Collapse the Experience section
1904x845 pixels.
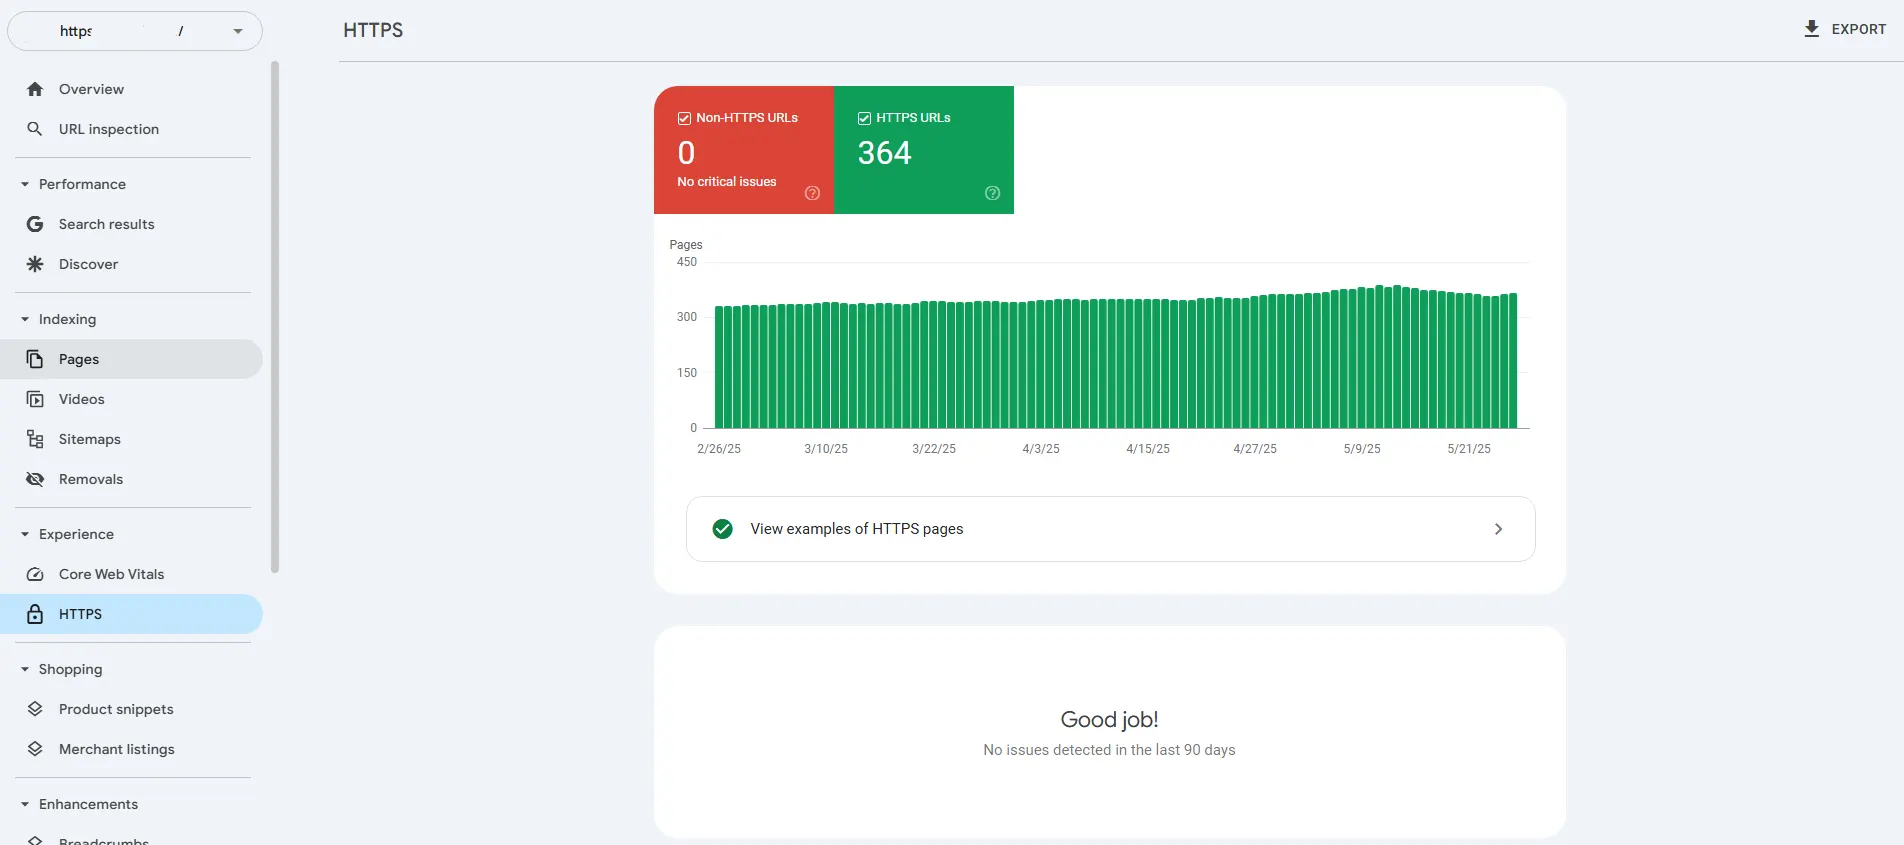tap(25, 534)
